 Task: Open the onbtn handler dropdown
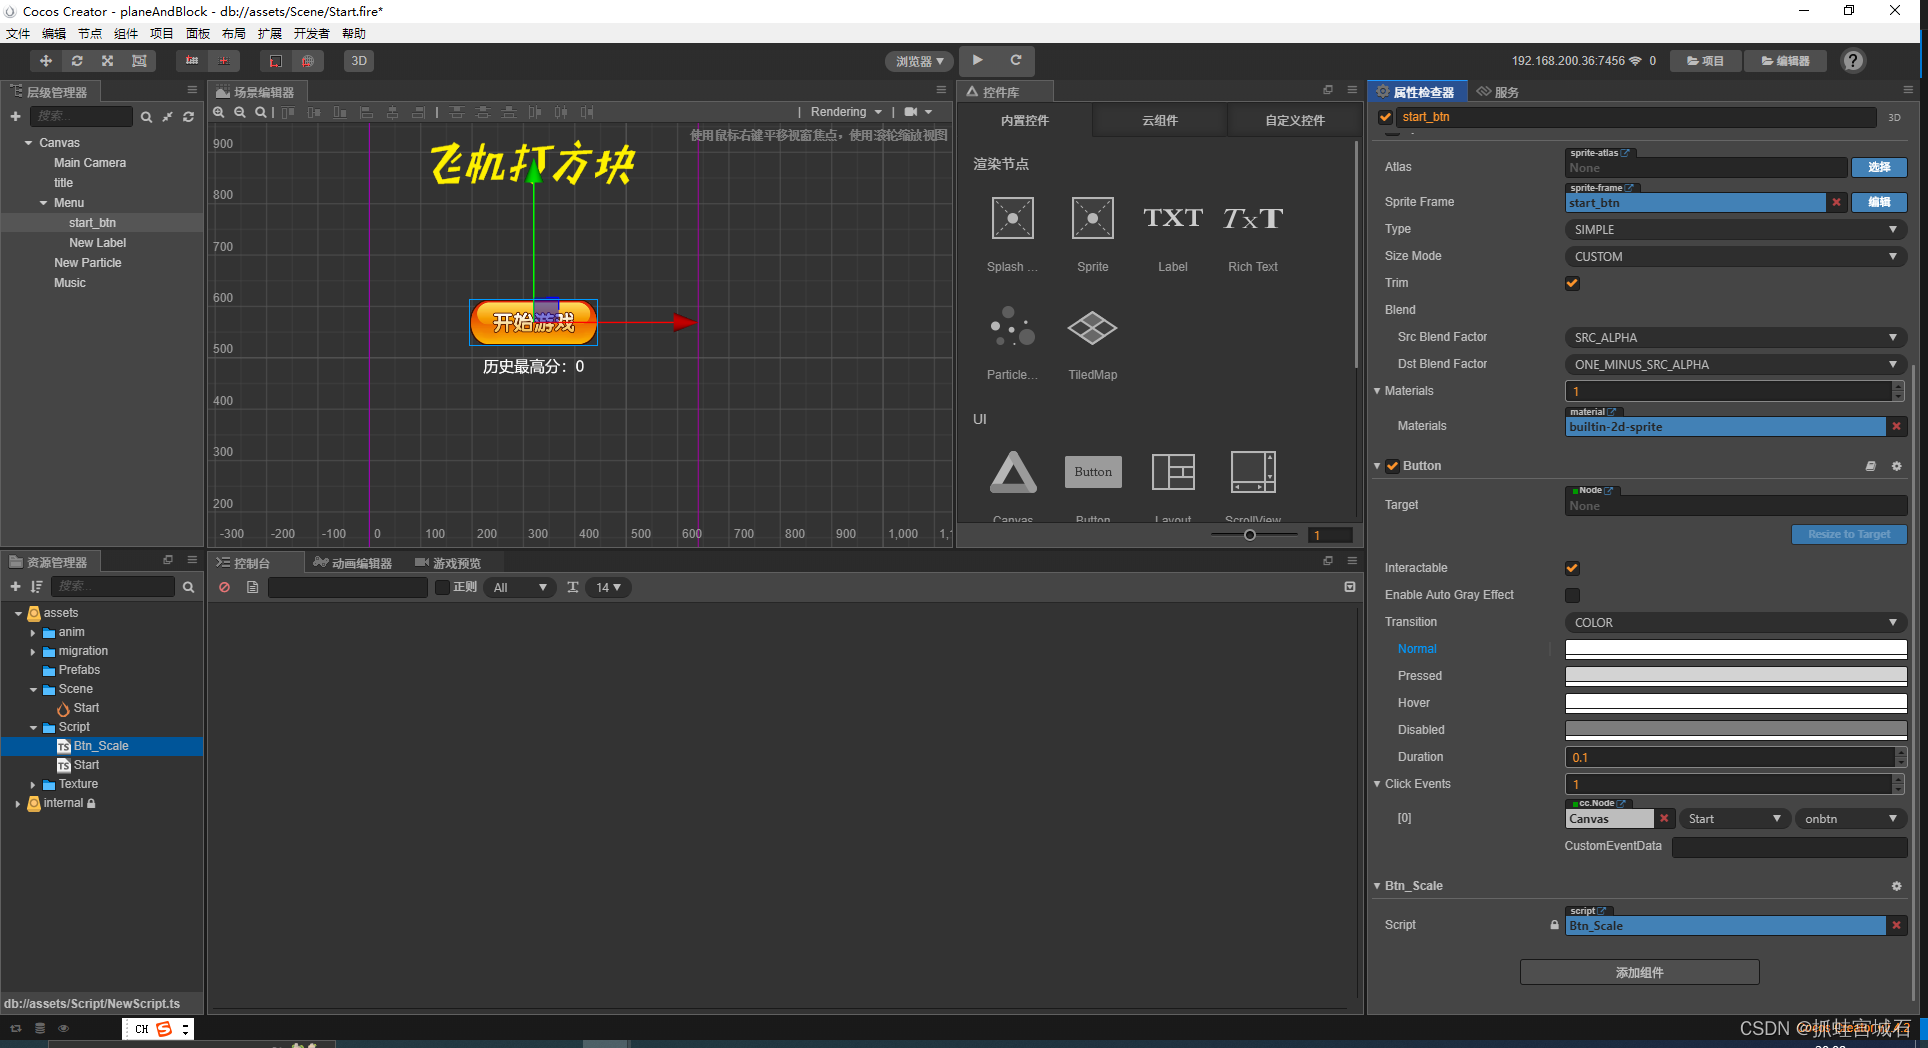(x=1850, y=819)
